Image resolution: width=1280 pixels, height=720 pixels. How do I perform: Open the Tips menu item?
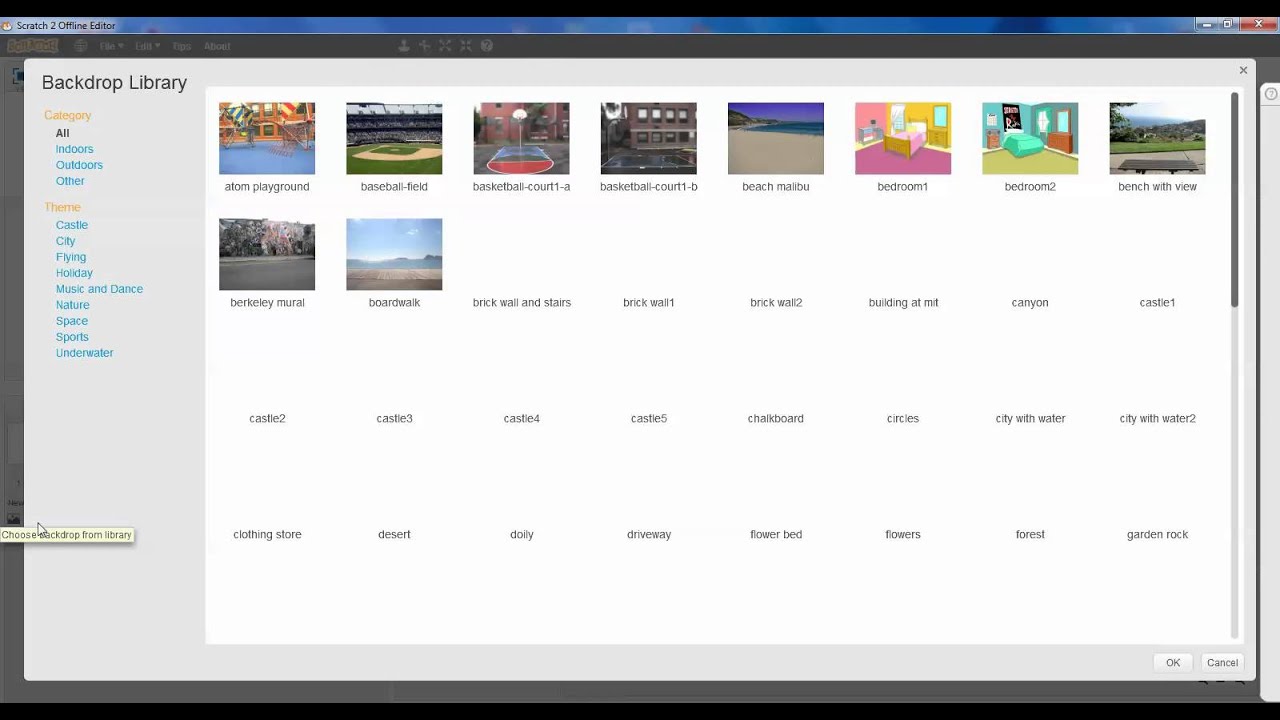coord(181,46)
